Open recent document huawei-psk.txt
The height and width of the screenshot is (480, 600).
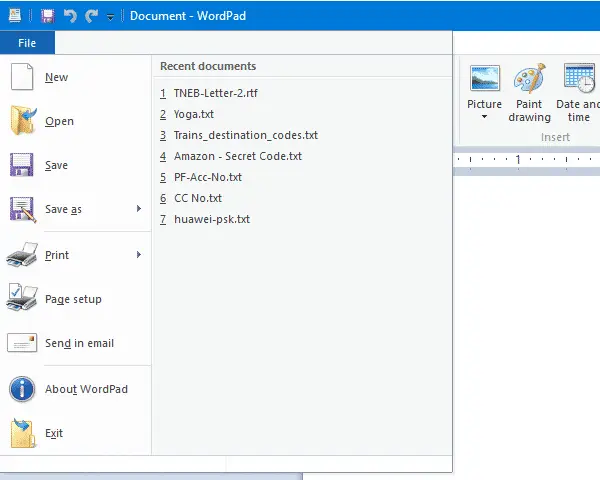(x=302, y=219)
